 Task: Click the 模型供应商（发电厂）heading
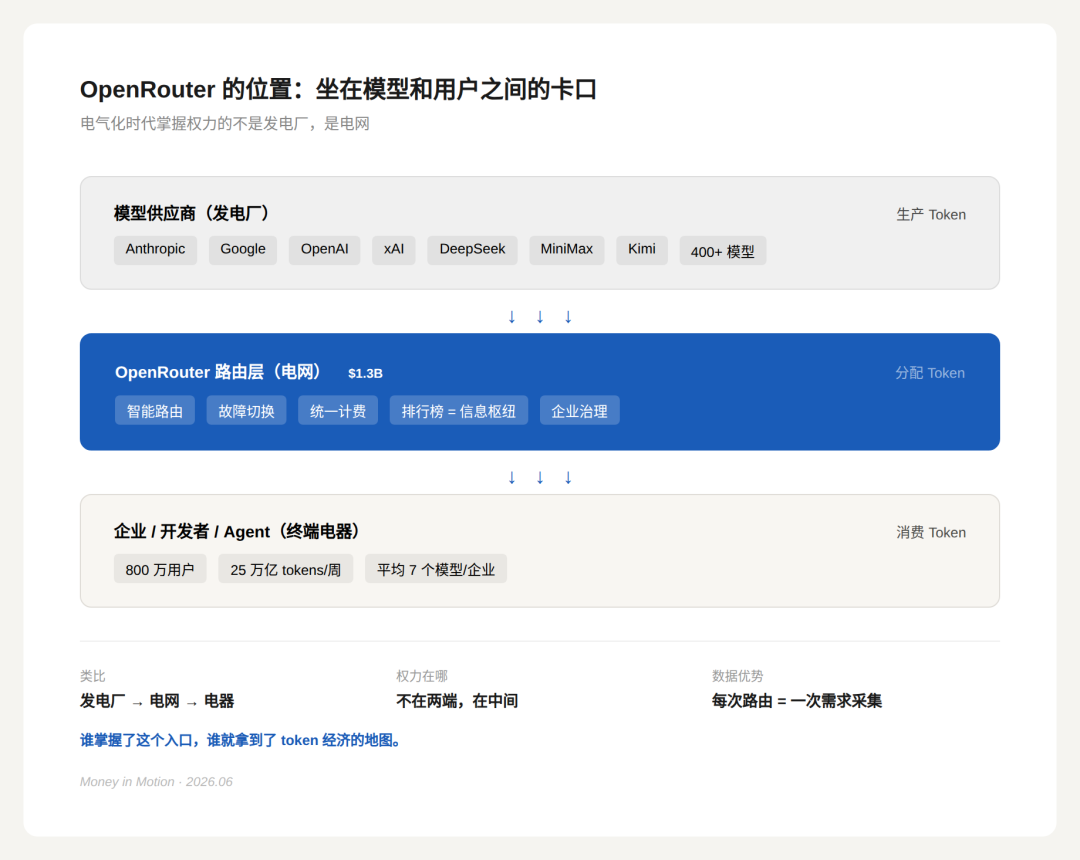coord(191,213)
